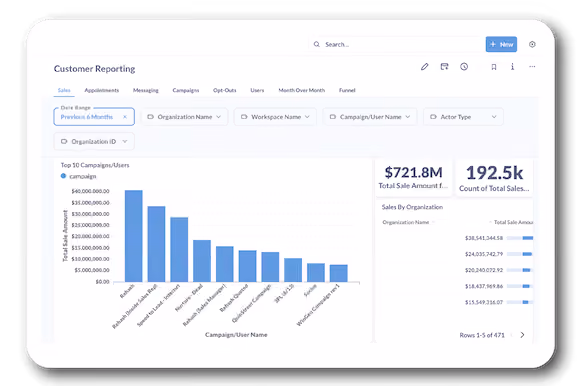Image resolution: width=582 pixels, height=386 pixels.
Task: Click the $20,240,072.92 row value
Action: (x=484, y=270)
